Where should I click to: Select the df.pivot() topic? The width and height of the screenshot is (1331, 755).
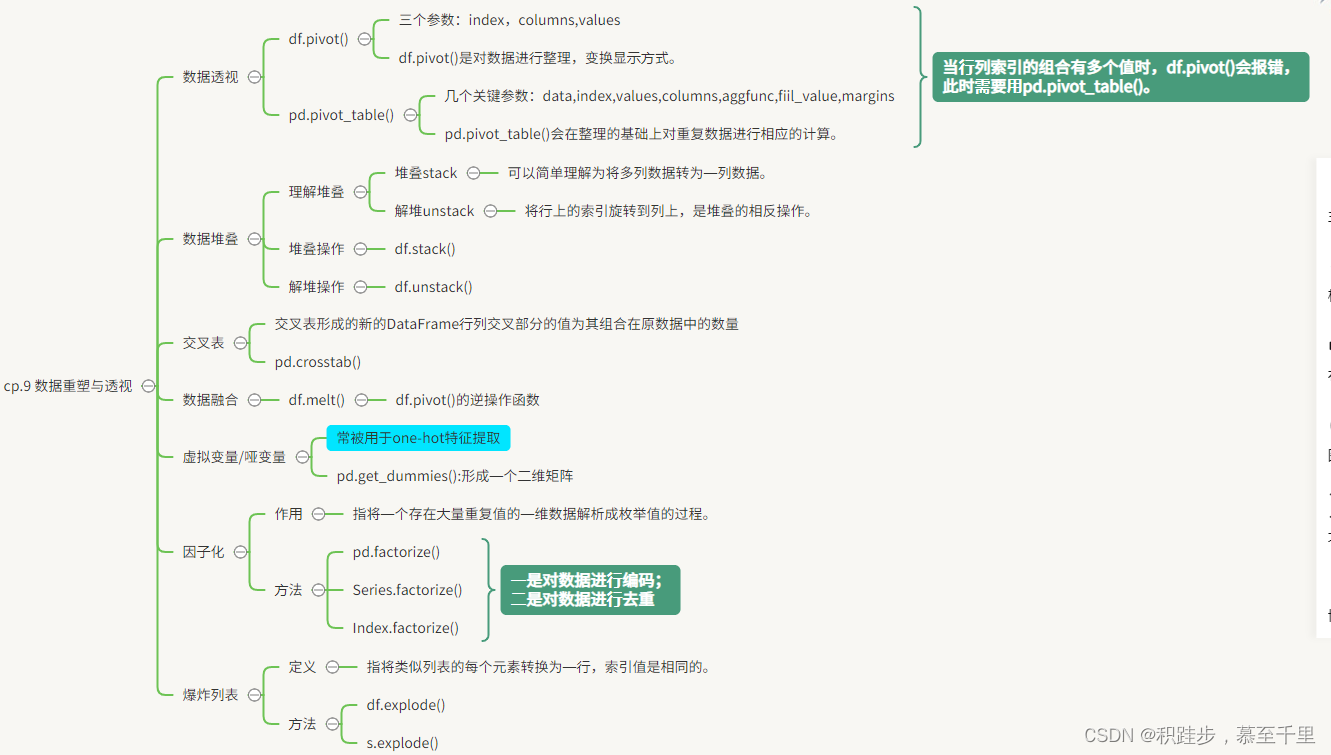(x=318, y=39)
